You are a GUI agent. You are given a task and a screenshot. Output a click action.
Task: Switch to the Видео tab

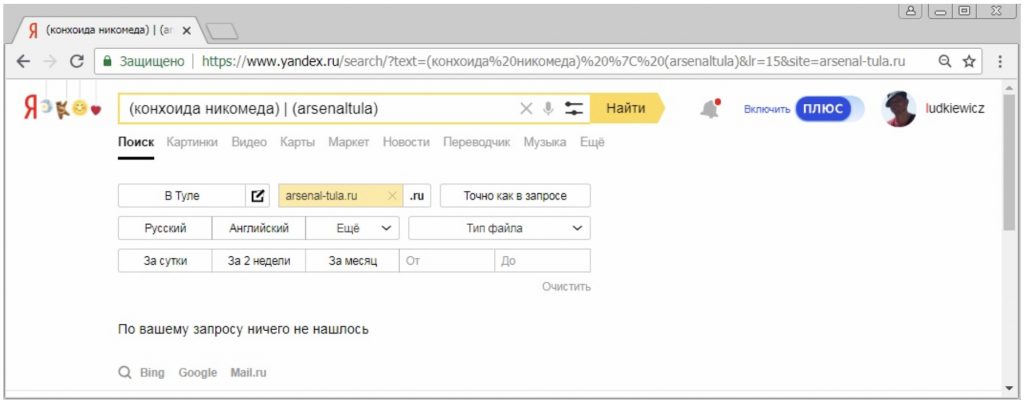point(249,142)
